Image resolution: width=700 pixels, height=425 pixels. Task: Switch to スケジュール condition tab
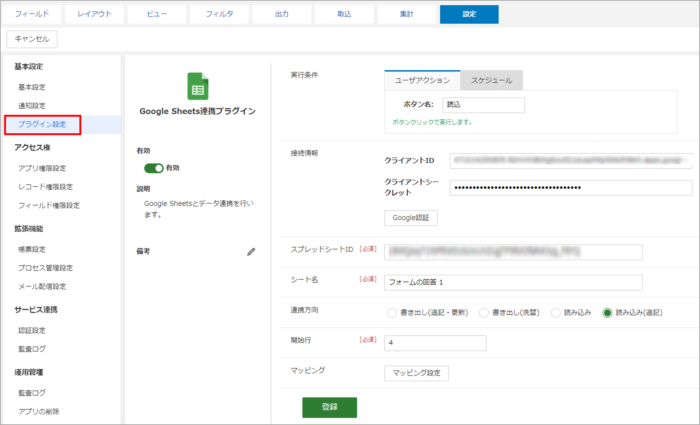(x=492, y=80)
